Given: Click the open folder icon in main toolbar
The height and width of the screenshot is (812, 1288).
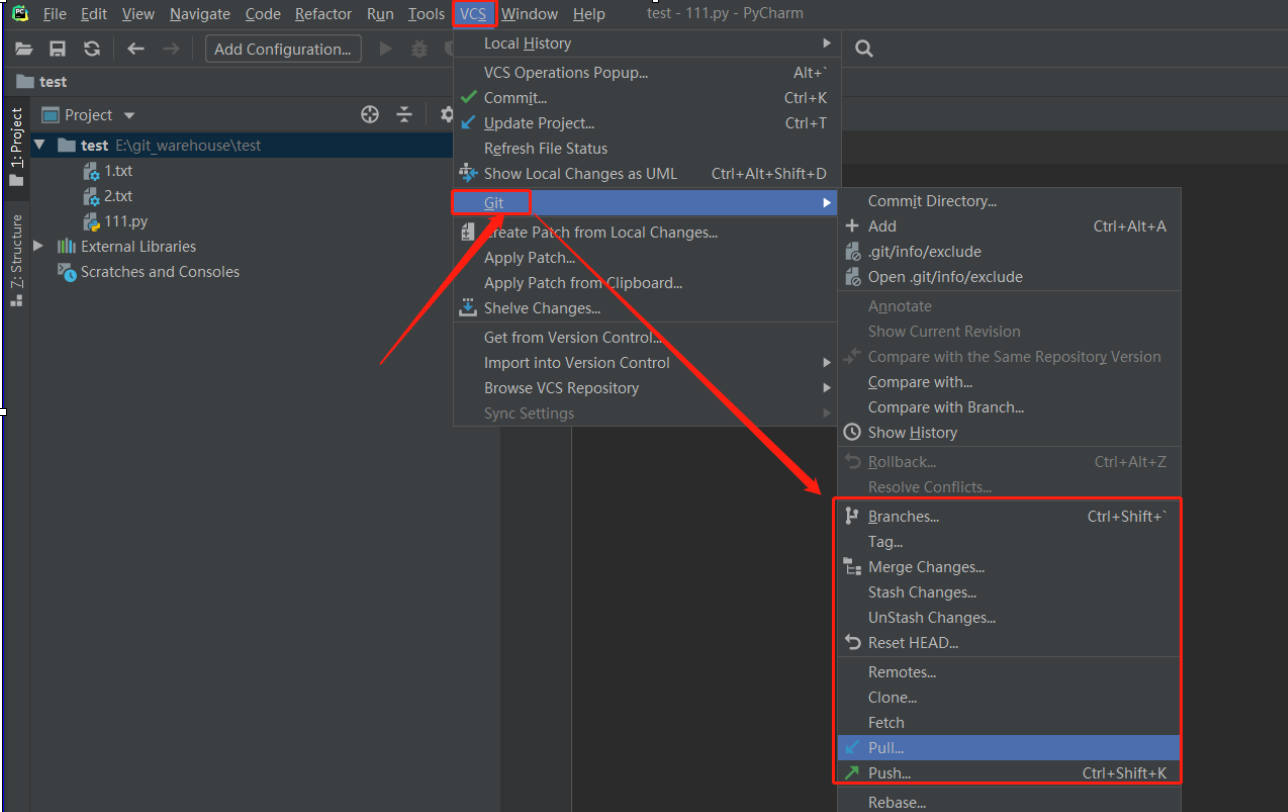Looking at the screenshot, I should click(x=24, y=49).
